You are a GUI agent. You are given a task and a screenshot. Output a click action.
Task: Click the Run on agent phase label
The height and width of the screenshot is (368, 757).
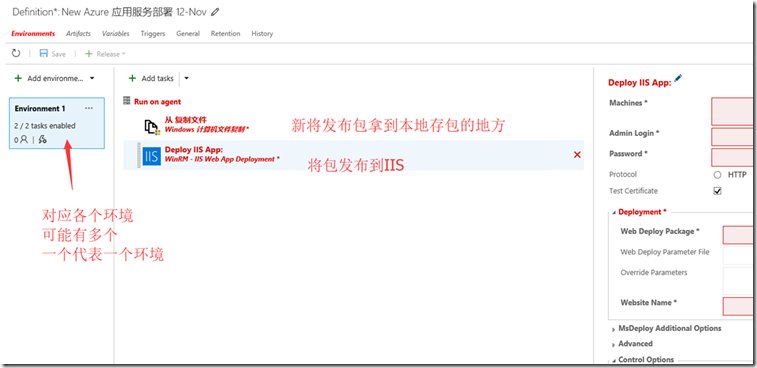[157, 101]
